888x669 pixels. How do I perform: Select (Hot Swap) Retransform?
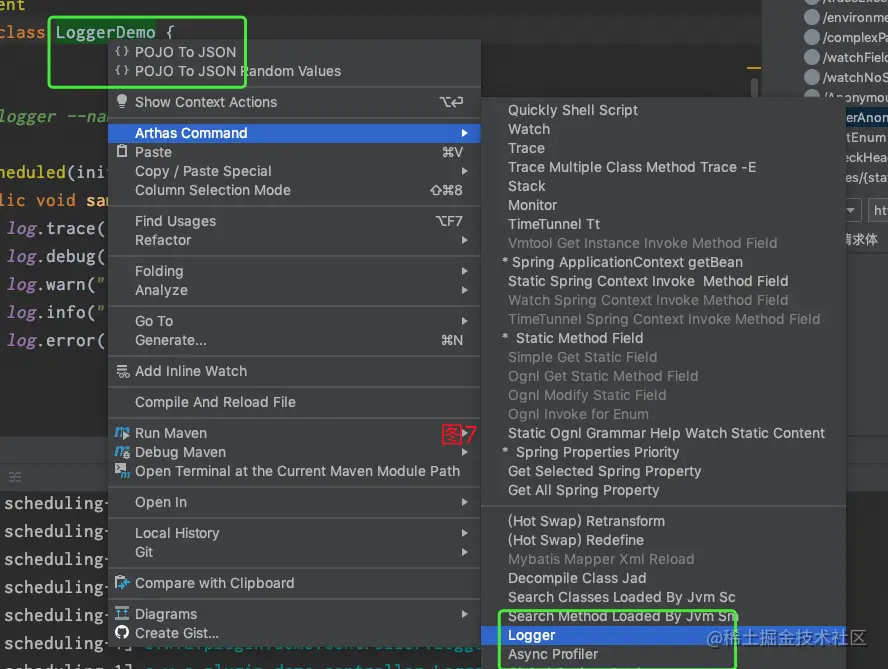click(x=663, y=521)
